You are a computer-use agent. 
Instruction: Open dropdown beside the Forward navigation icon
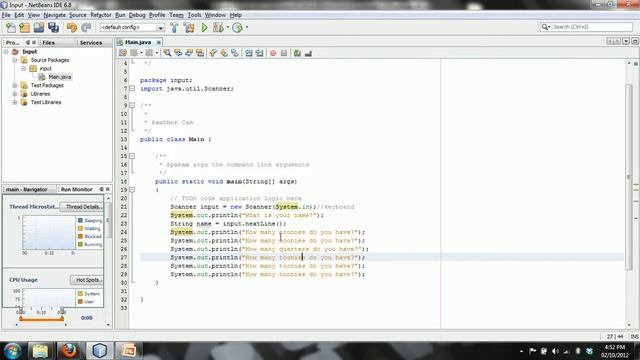pyautogui.click(x=157, y=53)
